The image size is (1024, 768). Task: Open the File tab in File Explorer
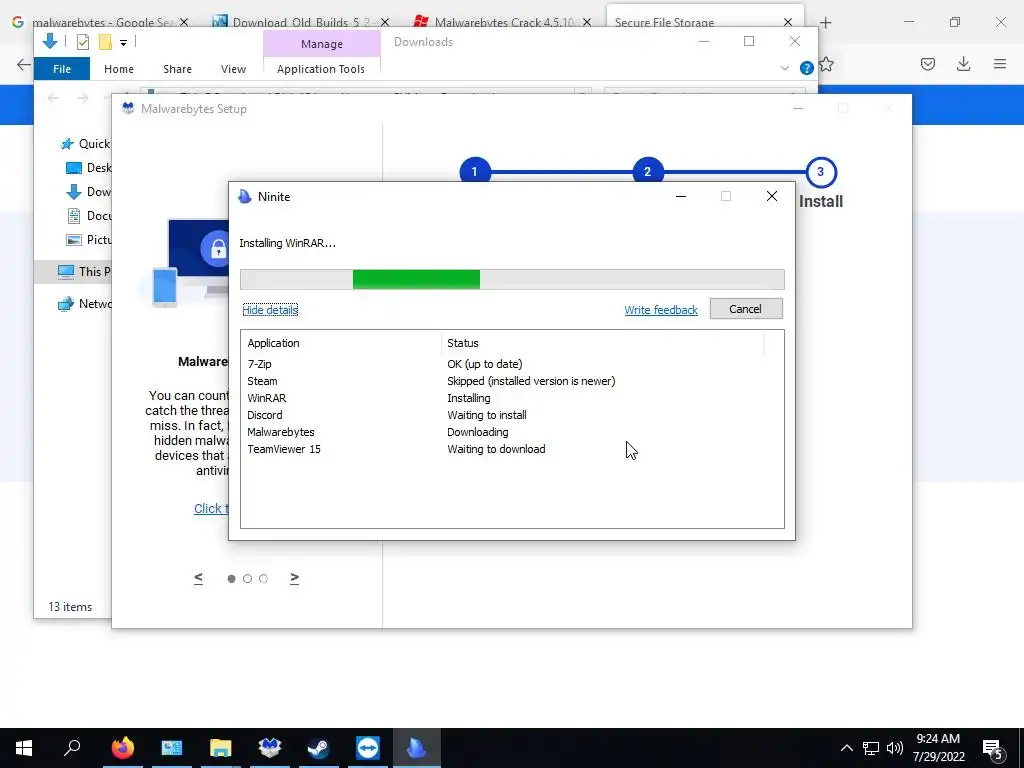coord(62,69)
